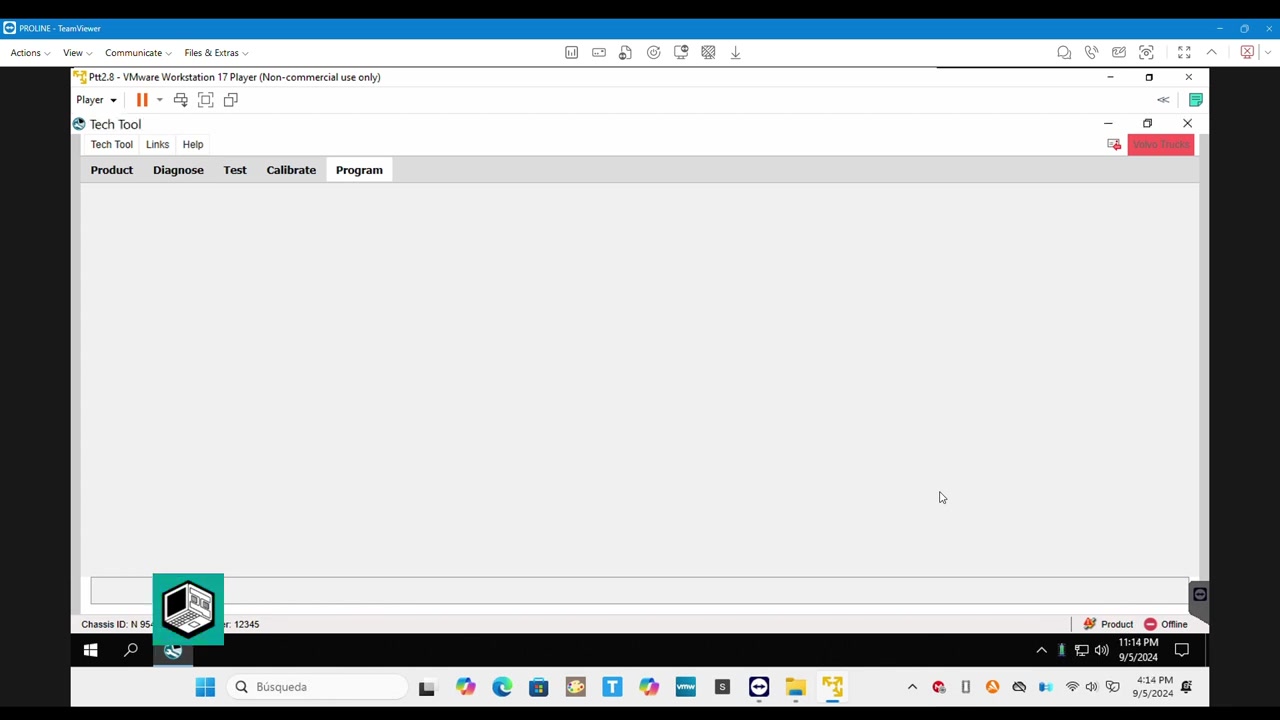Click the Product status bar indicator
1280x720 pixels.
1108,624
